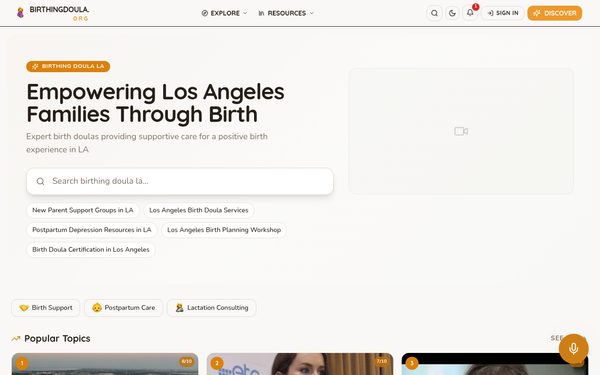This screenshot has height=375, width=600.
Task: Click the header search icon
Action: [434, 13]
